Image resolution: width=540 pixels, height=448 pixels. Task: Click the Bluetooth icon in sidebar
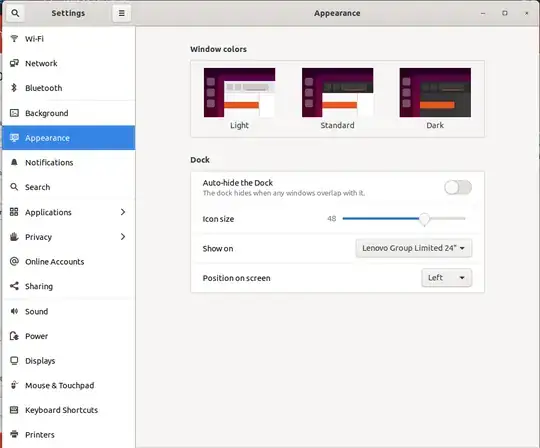click(x=14, y=88)
